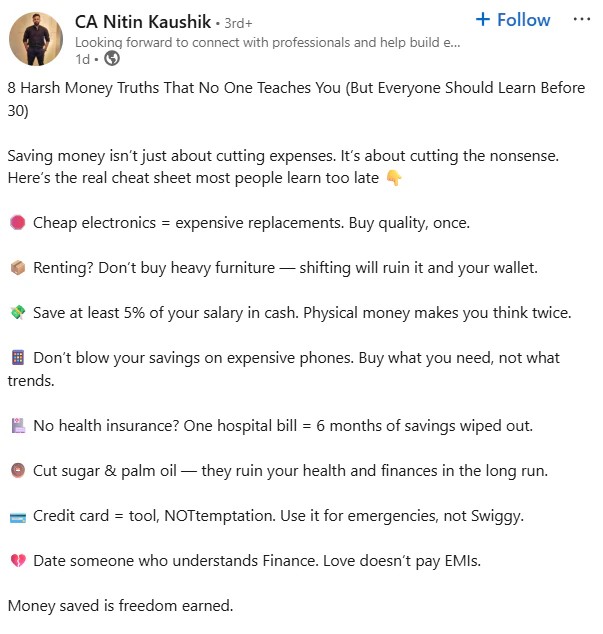The image size is (603, 634).
Task: Click the hospital emoji before No health insurance
Action: point(16,426)
